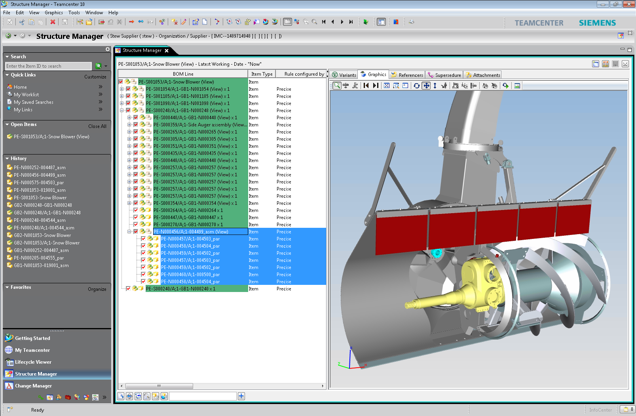
Task: Toggle checkbox of 004409_asm (View) row
Action: click(135, 232)
